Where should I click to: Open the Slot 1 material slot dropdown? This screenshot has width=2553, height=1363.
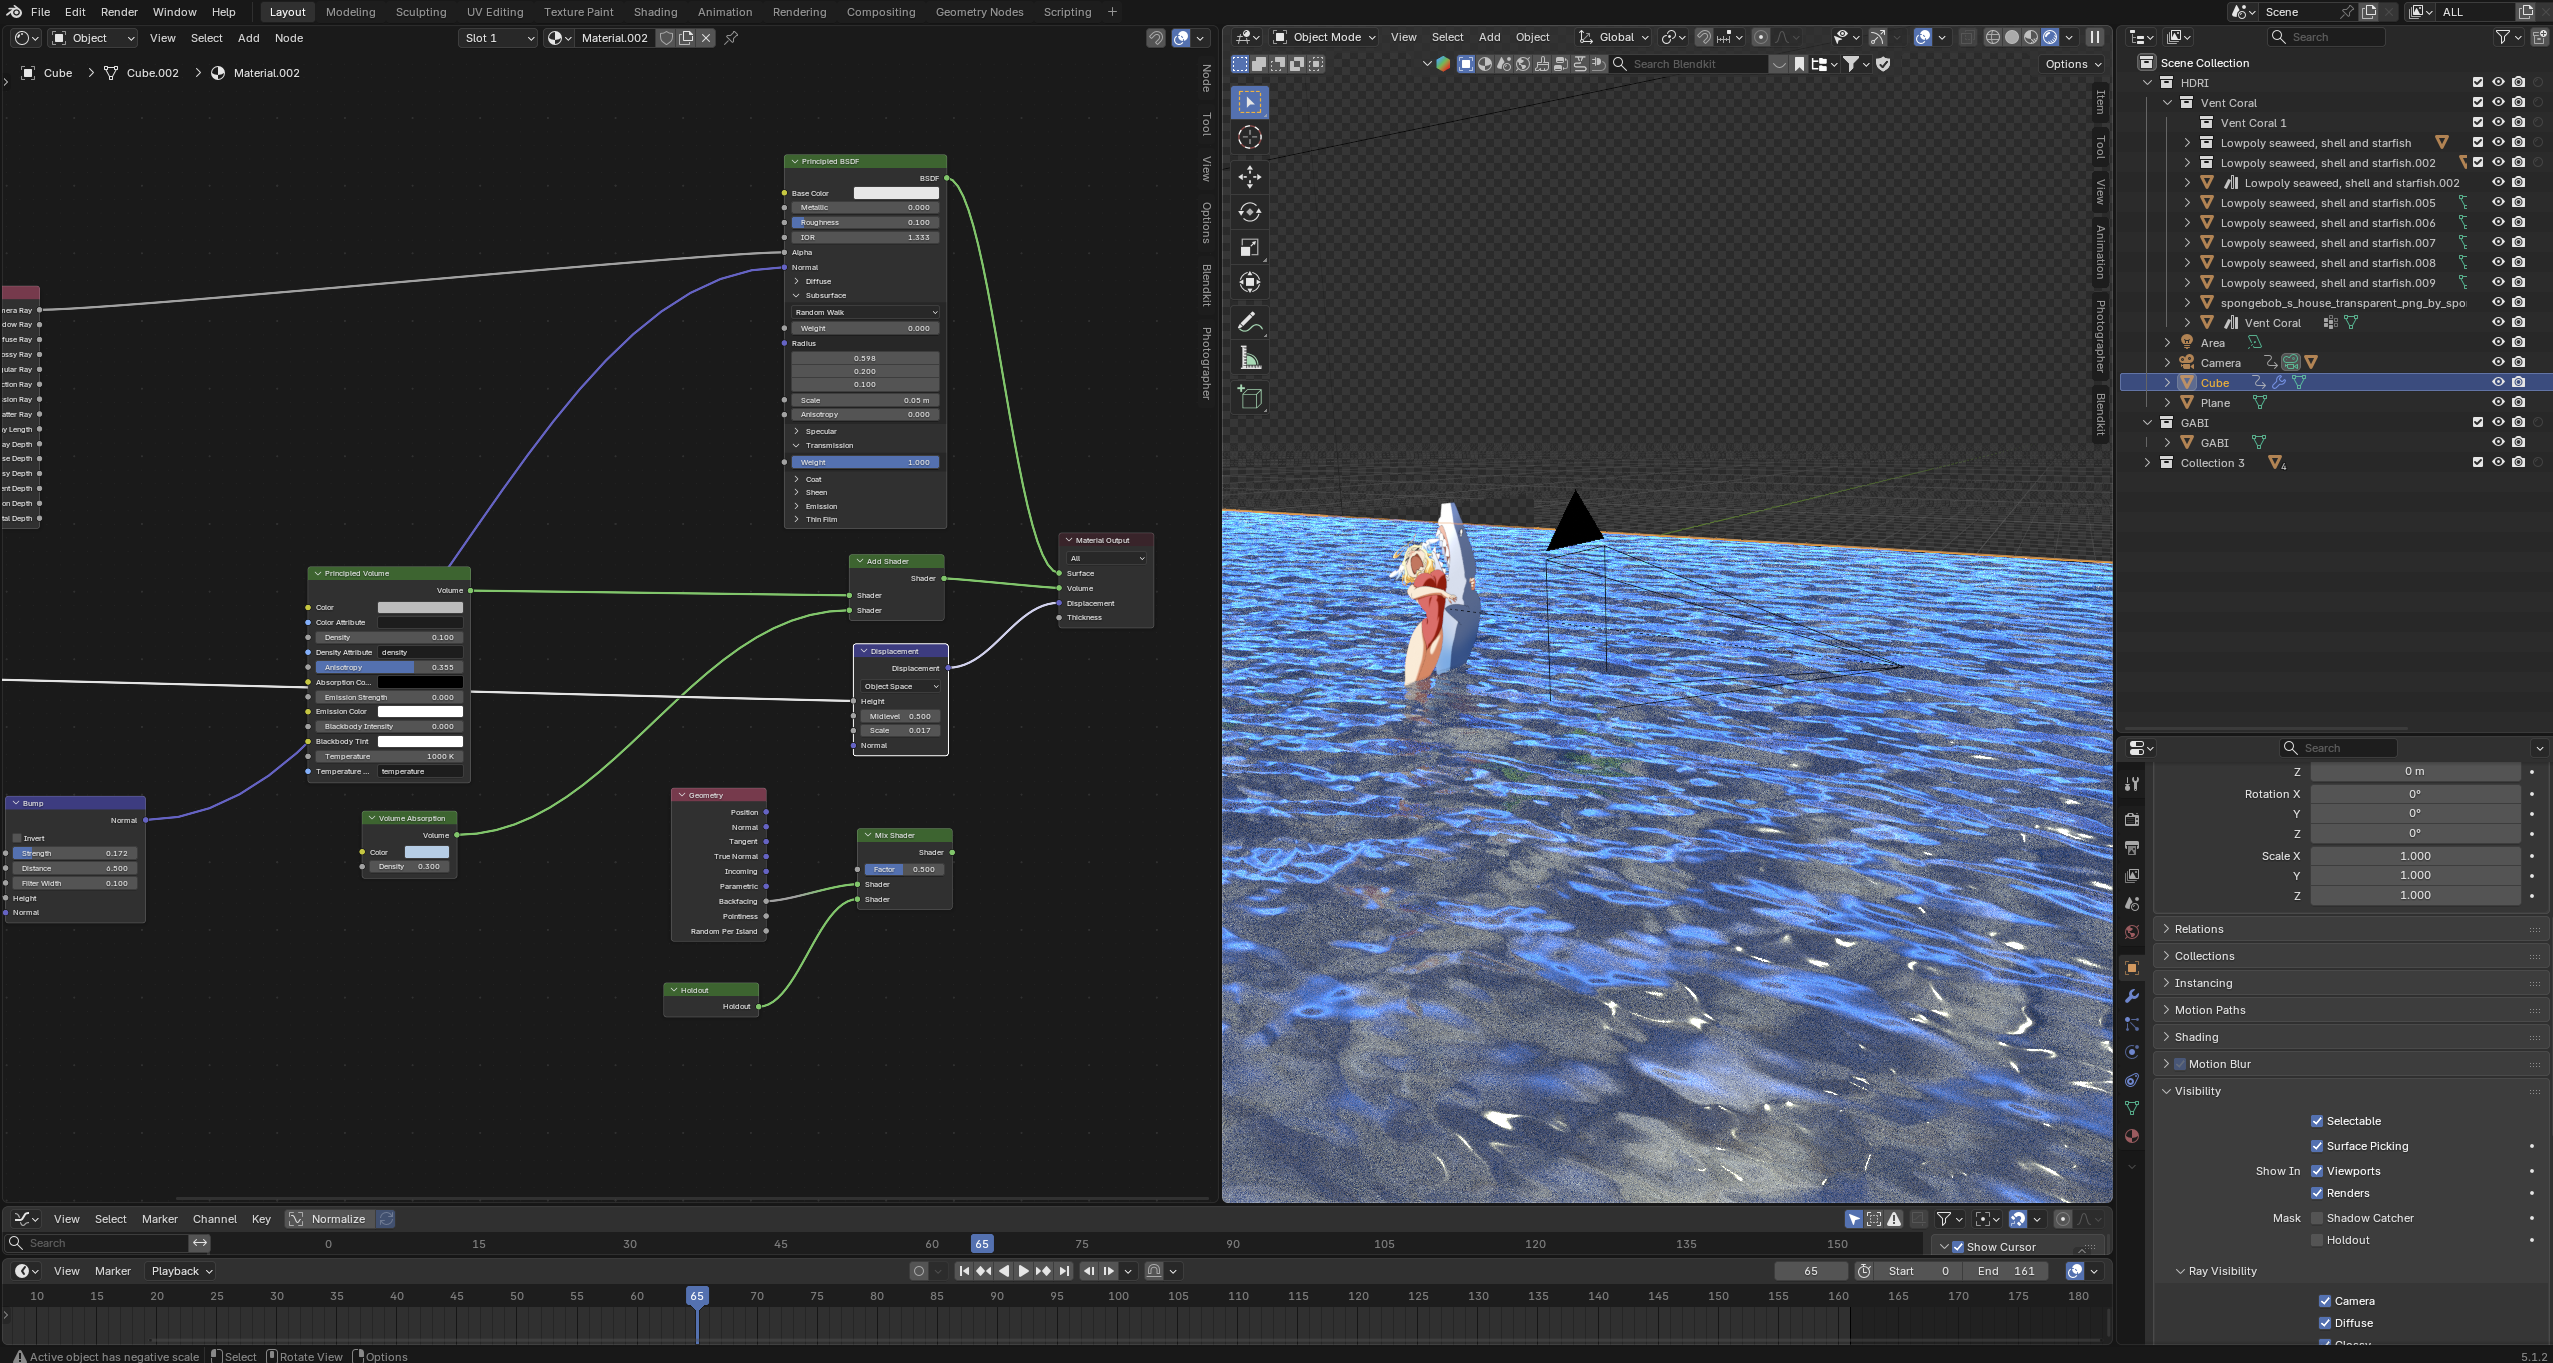point(499,38)
